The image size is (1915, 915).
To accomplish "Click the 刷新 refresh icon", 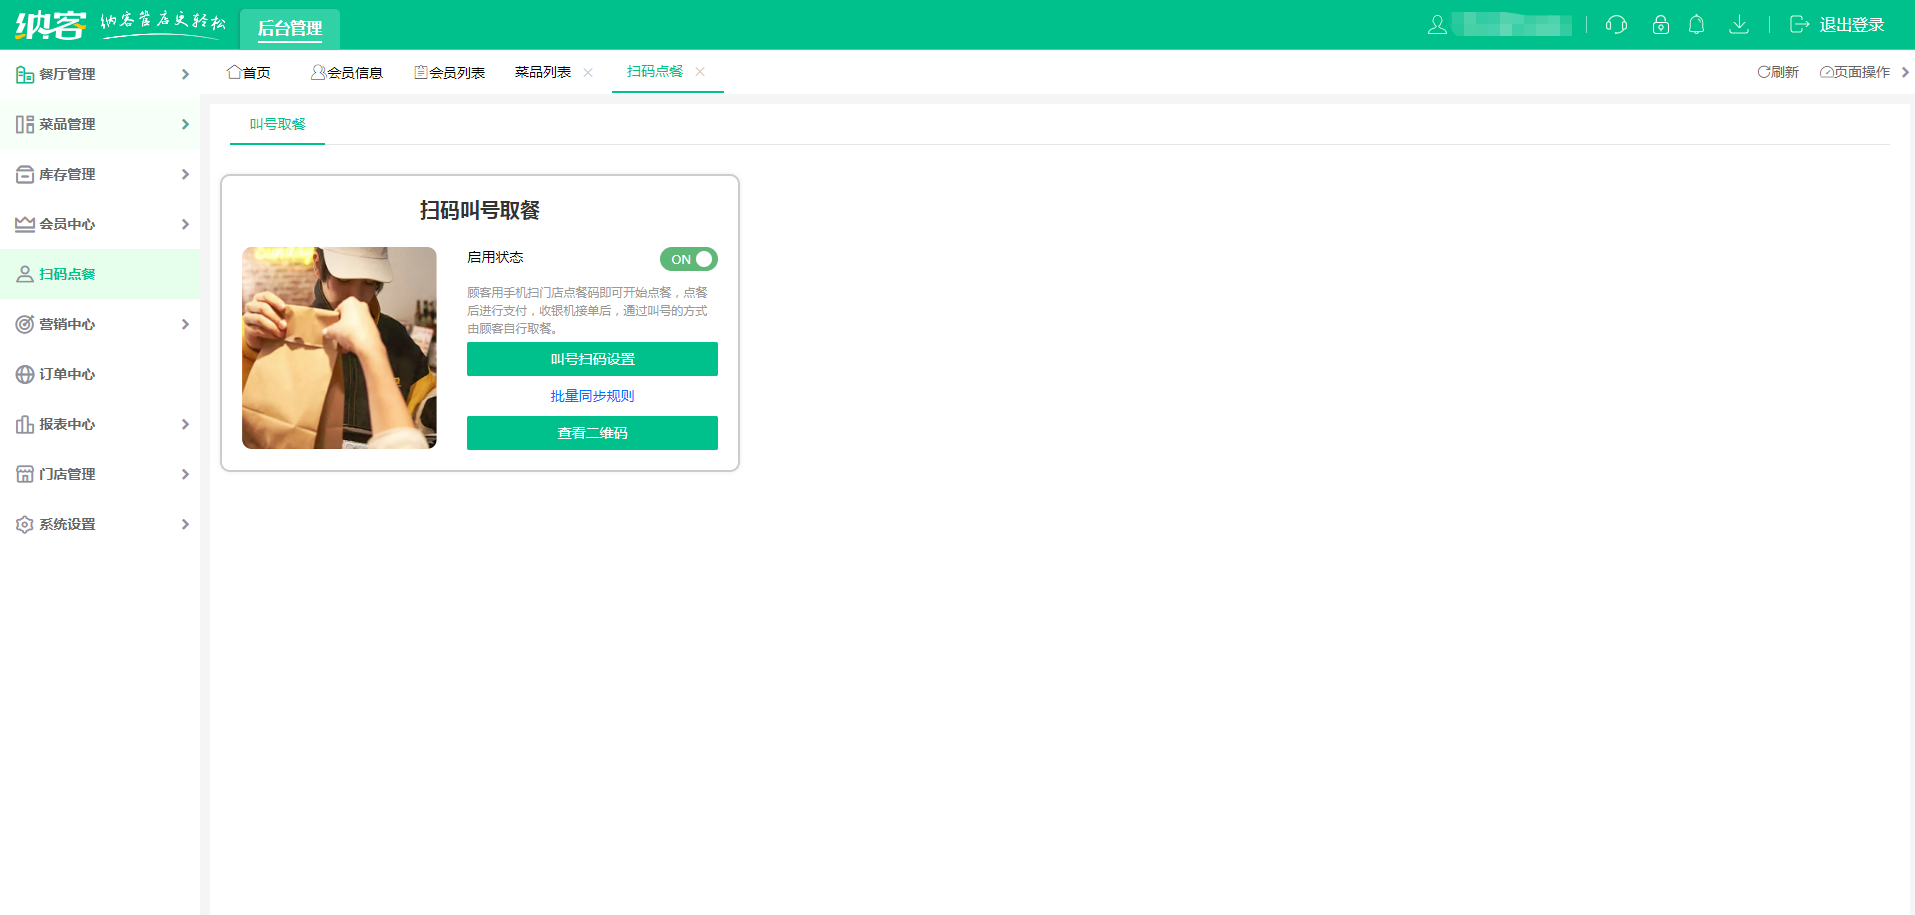I will 1764,72.
